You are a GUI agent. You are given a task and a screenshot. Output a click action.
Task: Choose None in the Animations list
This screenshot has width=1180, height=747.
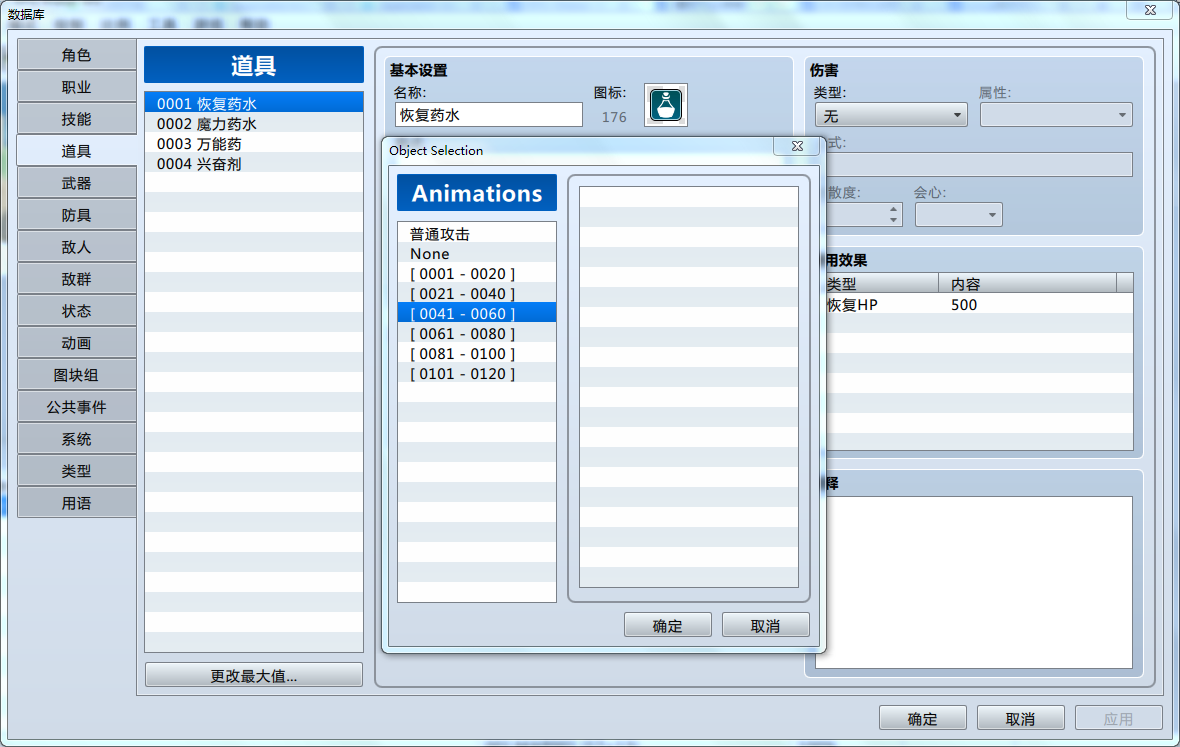pyautogui.click(x=476, y=254)
